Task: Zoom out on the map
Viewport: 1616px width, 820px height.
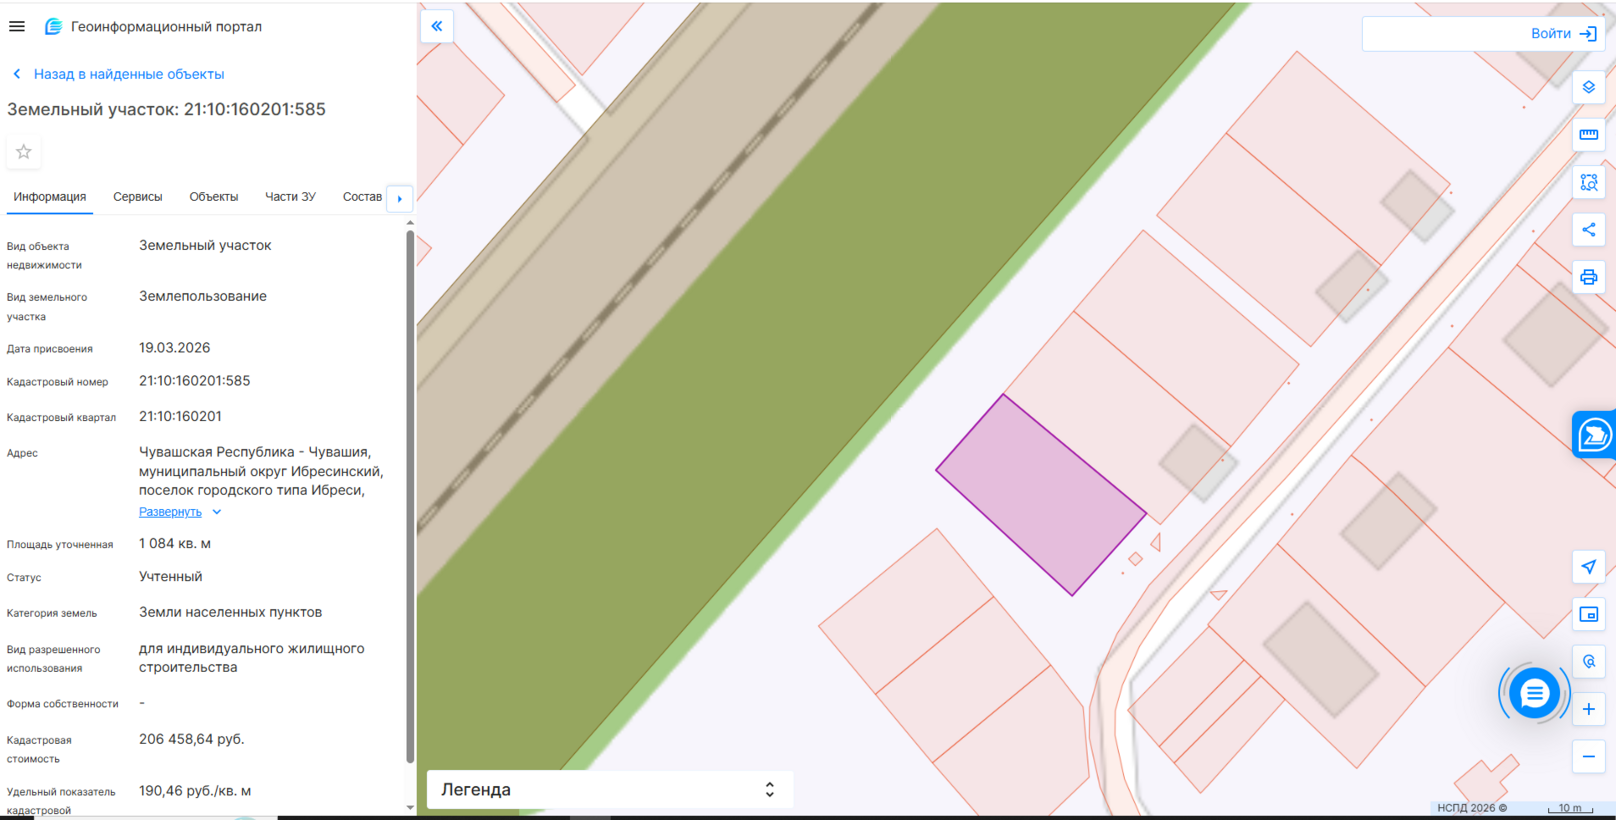Action: pos(1588,757)
